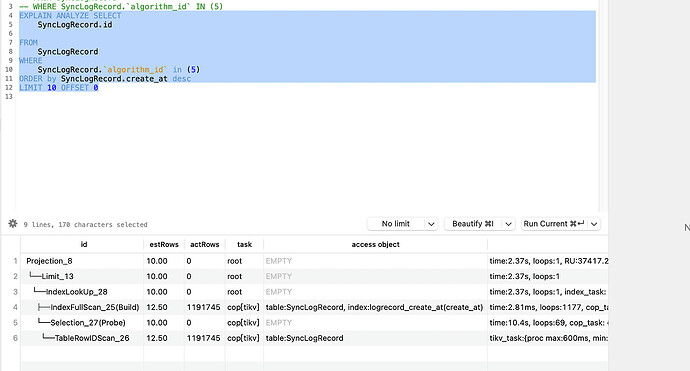
Task: Click the WHERE keyword on line 9
Action: (31, 61)
